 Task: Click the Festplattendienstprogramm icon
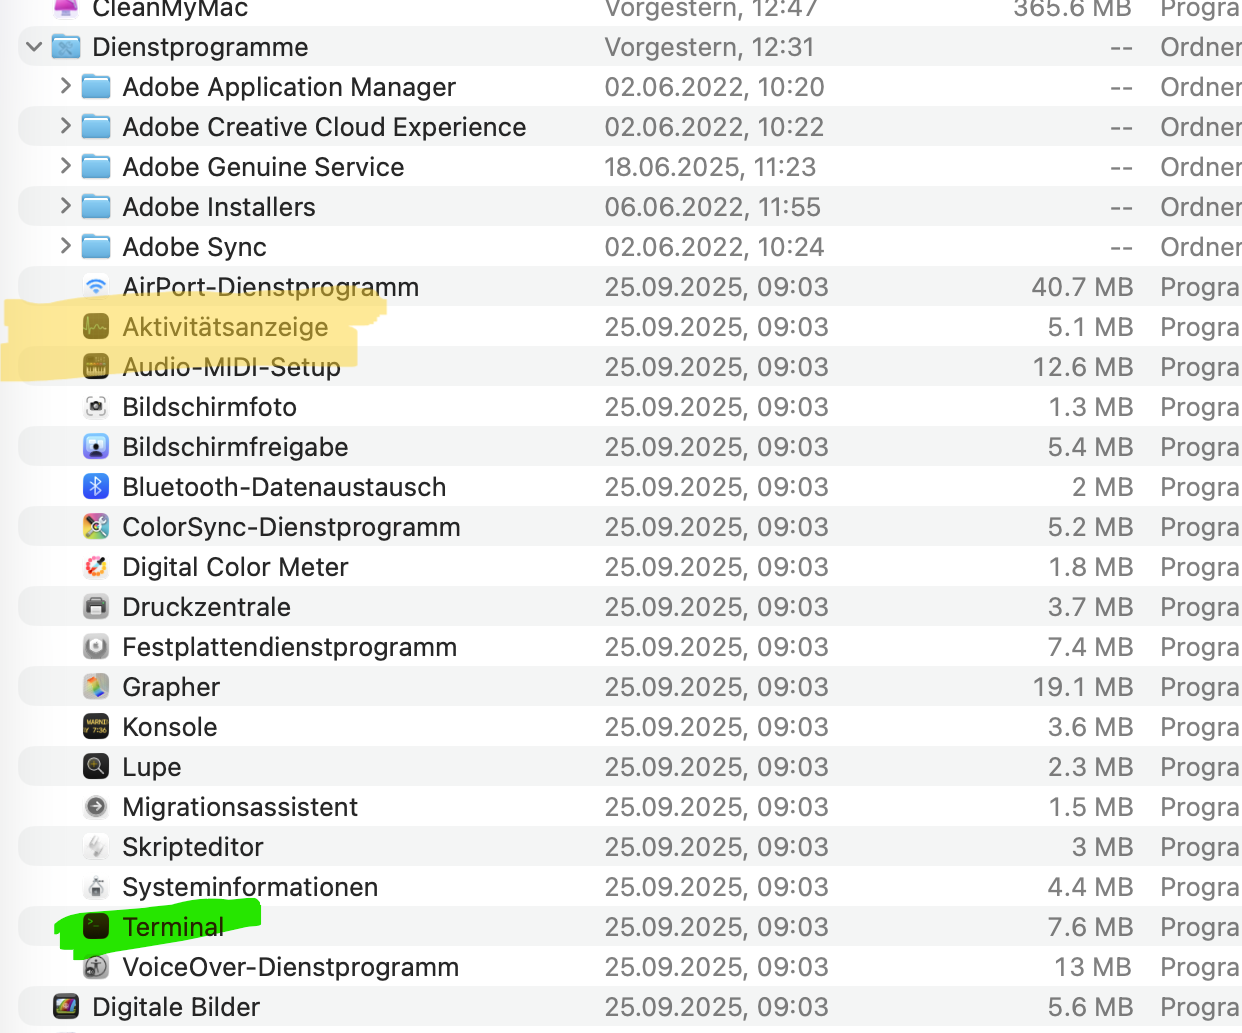click(x=96, y=647)
